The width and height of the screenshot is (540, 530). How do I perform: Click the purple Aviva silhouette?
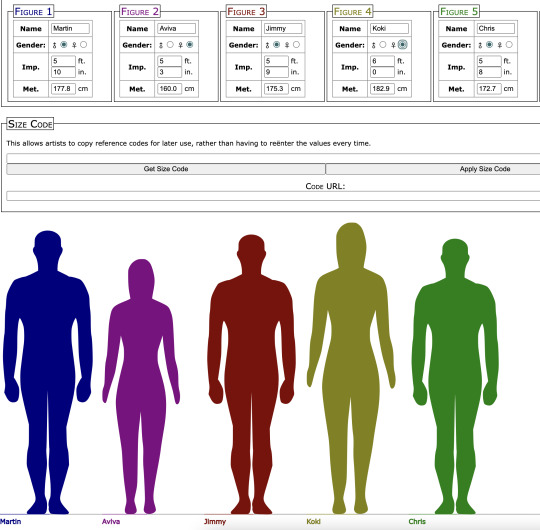coord(141,386)
